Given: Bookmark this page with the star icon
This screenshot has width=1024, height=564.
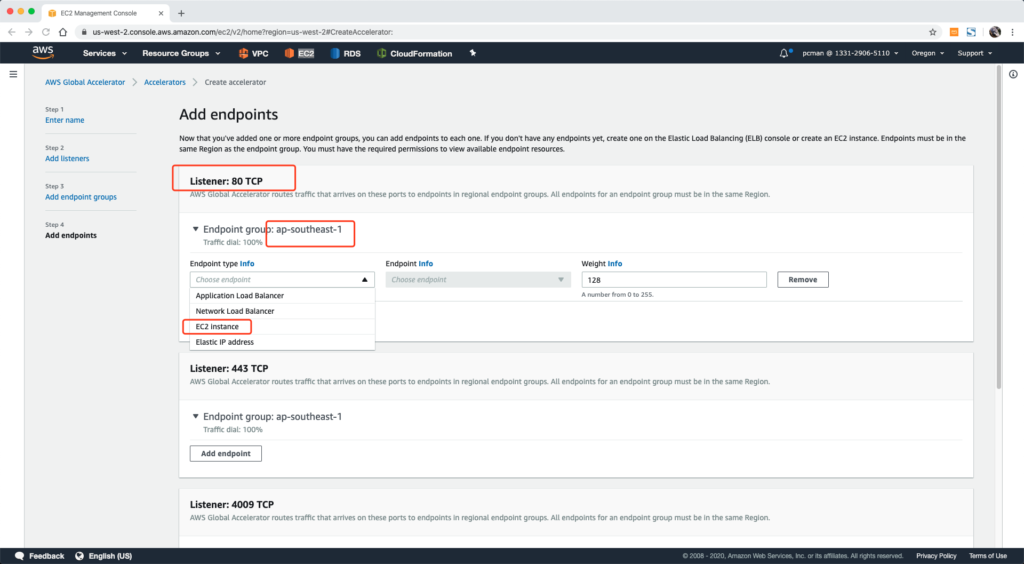Looking at the screenshot, I should point(933,32).
